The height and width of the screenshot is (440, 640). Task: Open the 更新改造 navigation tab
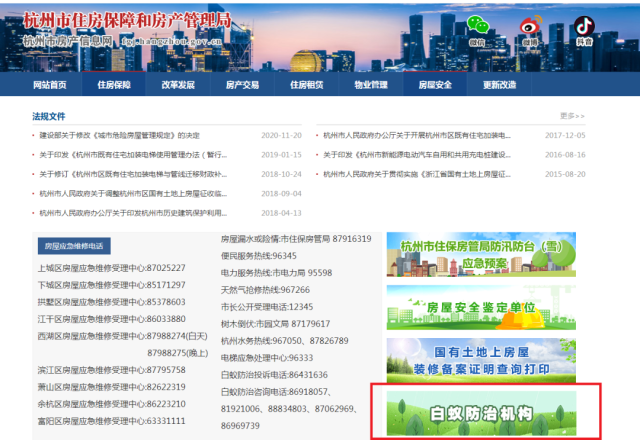500,84
